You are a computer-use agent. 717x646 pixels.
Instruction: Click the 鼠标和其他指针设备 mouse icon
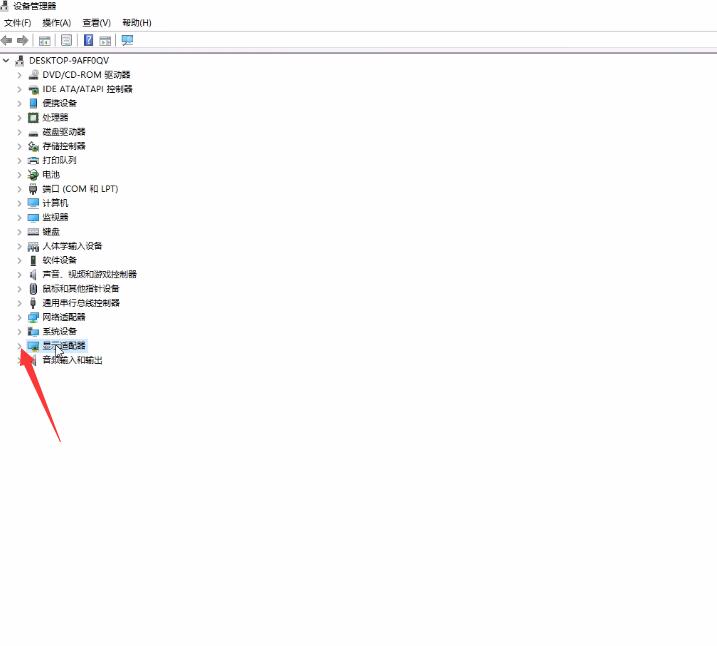coord(33,289)
